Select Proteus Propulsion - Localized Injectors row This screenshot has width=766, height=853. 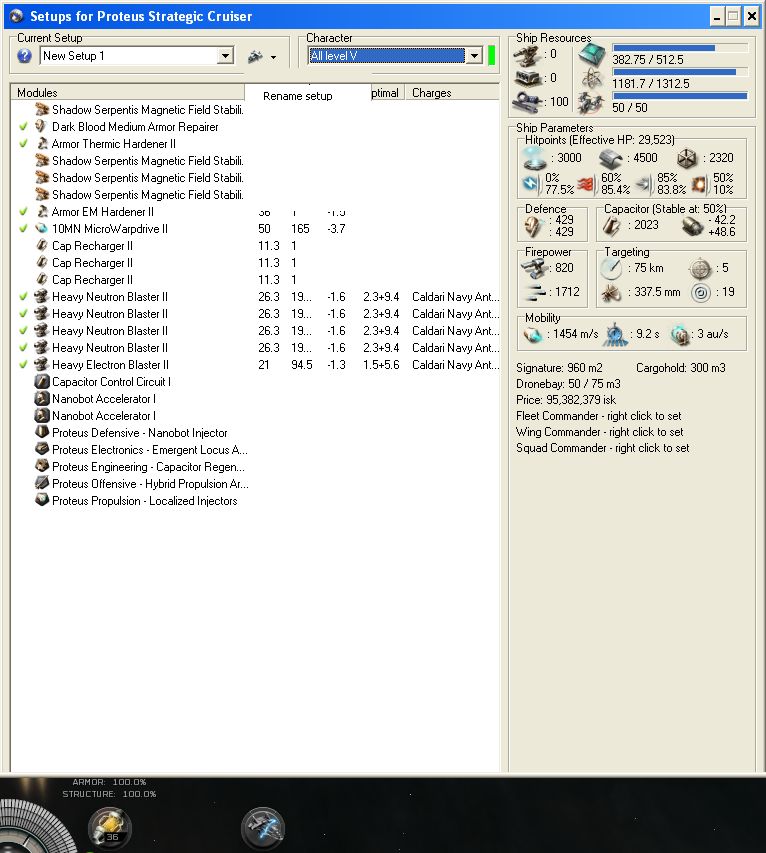click(145, 500)
